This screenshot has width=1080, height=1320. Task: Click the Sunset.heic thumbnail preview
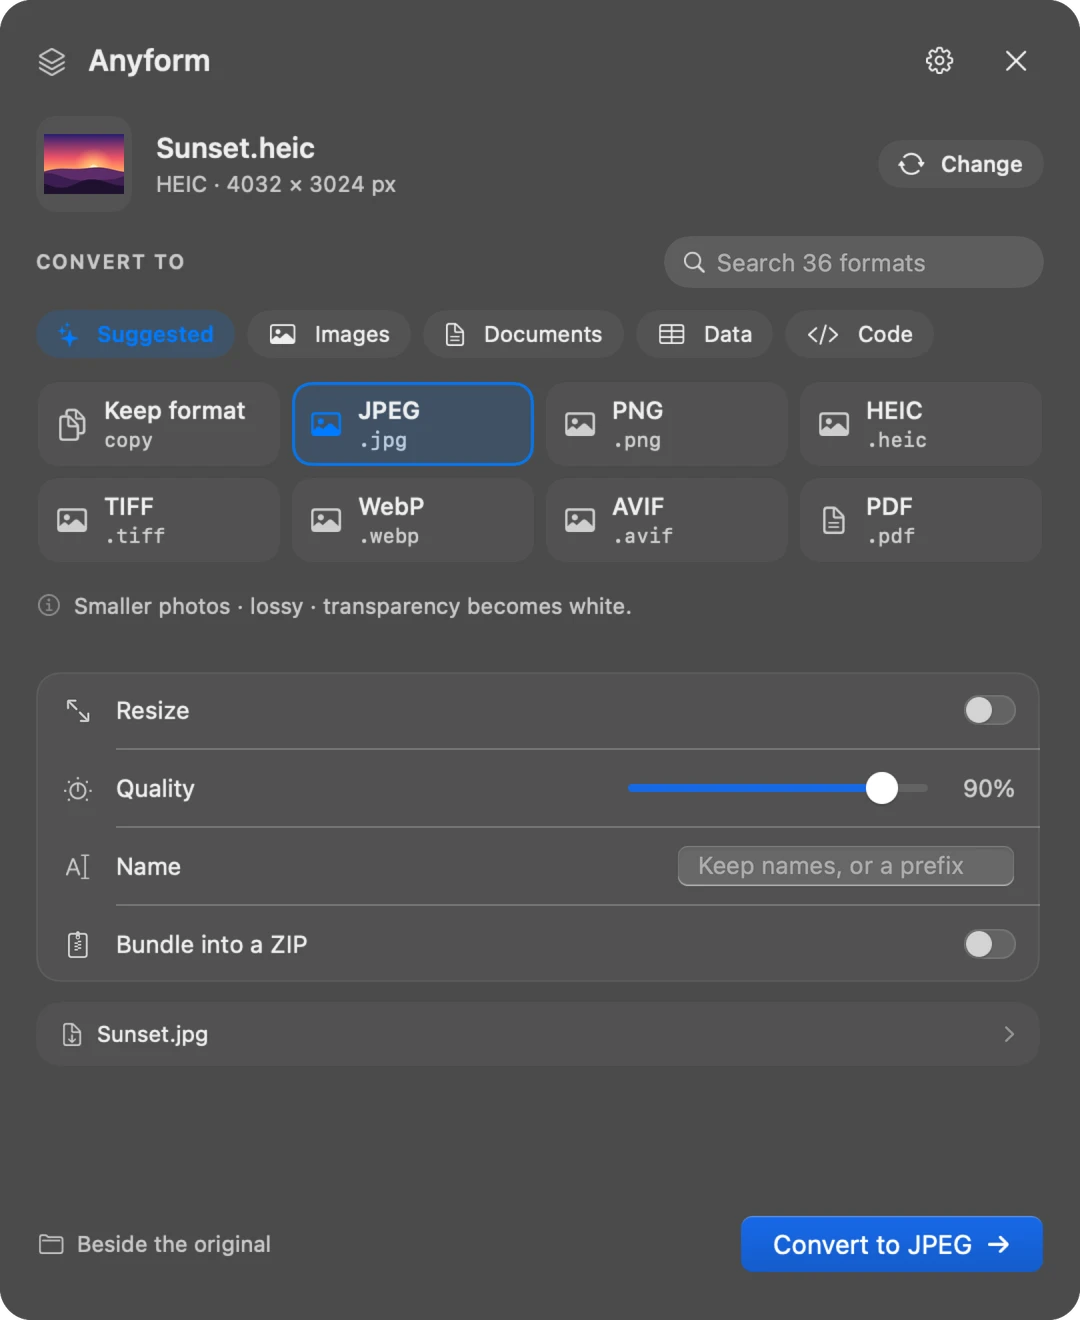[x=84, y=164]
